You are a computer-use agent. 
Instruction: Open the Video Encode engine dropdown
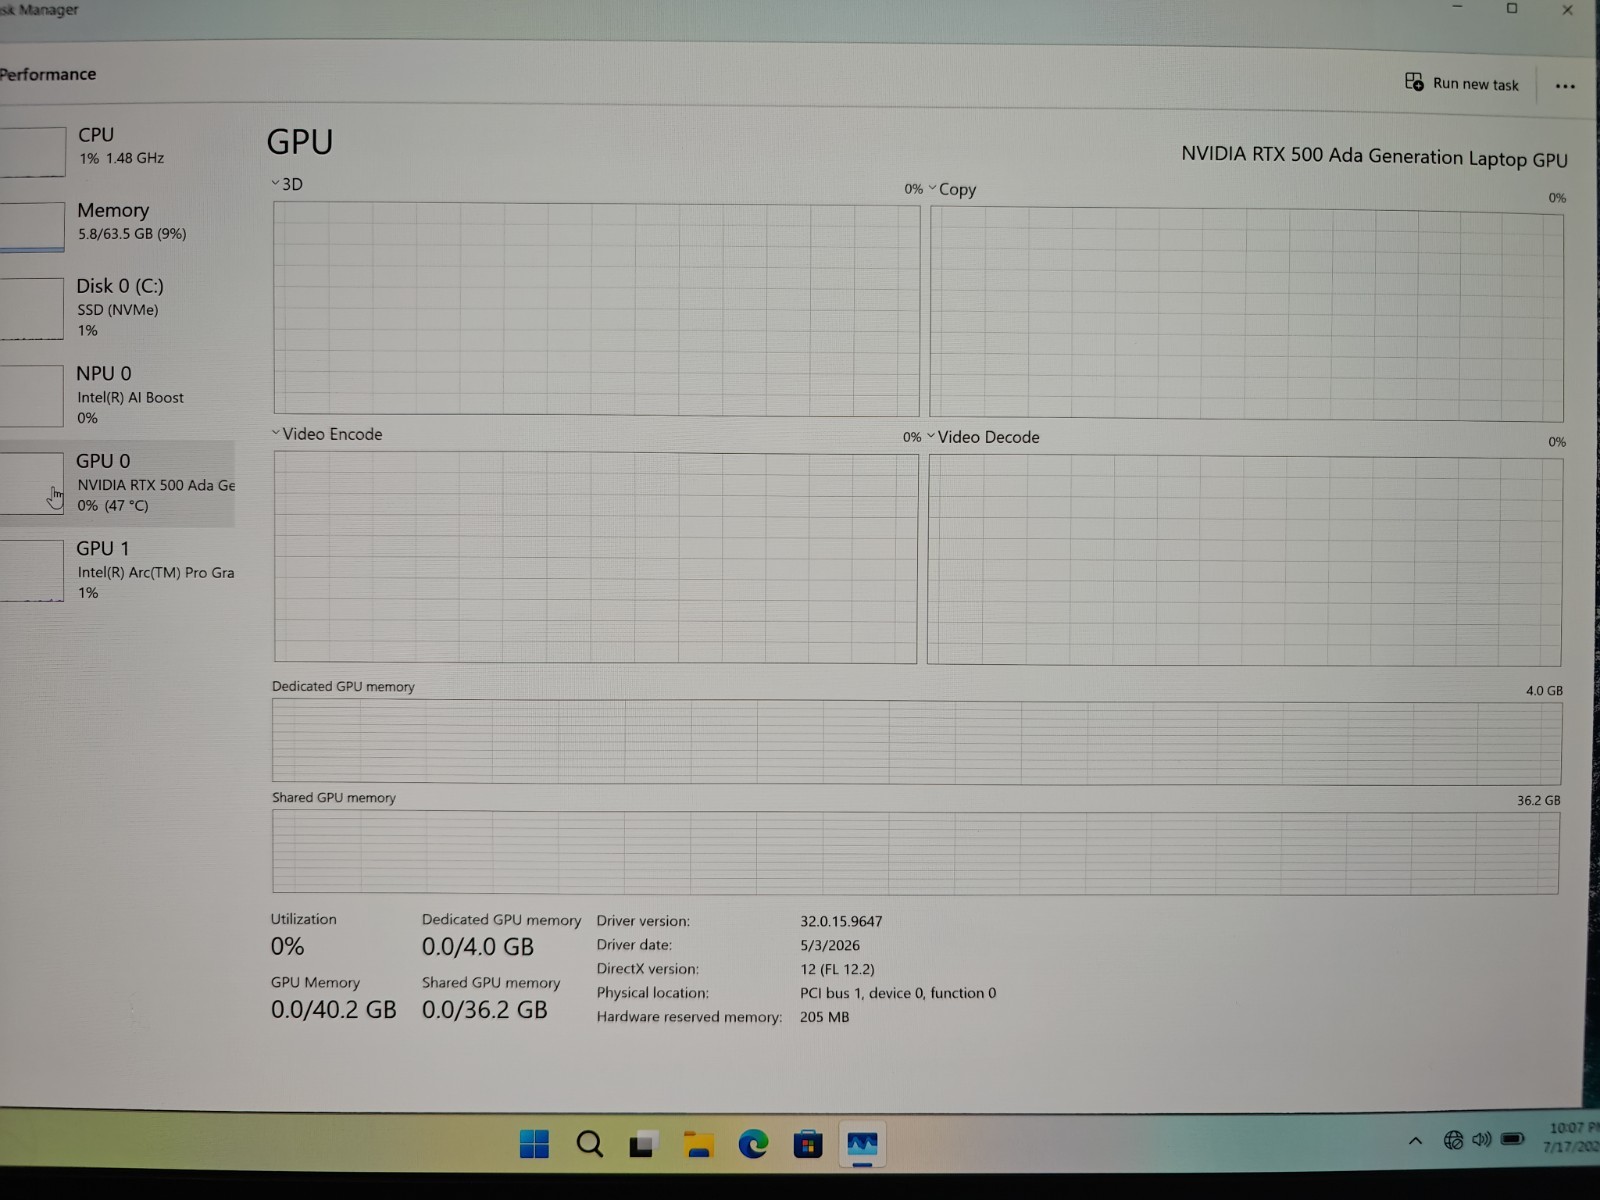(x=327, y=434)
